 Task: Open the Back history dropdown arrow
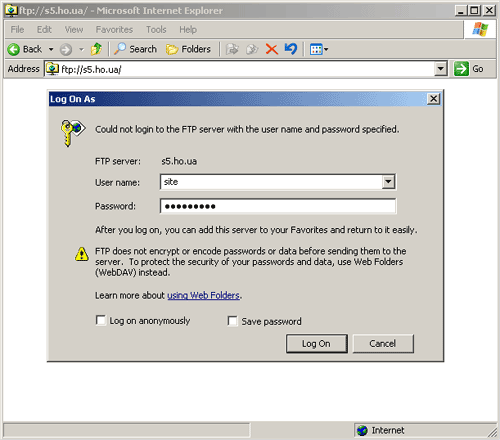click(51, 49)
